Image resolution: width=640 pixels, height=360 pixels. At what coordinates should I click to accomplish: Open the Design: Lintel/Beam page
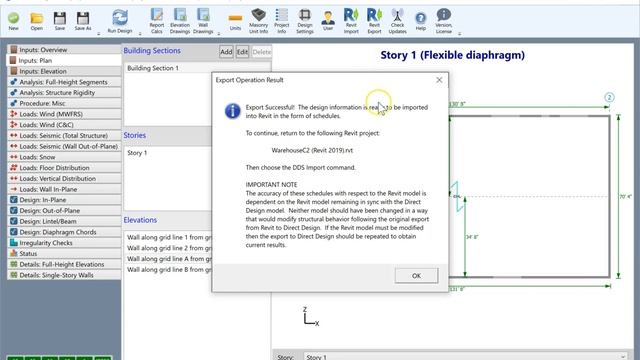pos(64,221)
